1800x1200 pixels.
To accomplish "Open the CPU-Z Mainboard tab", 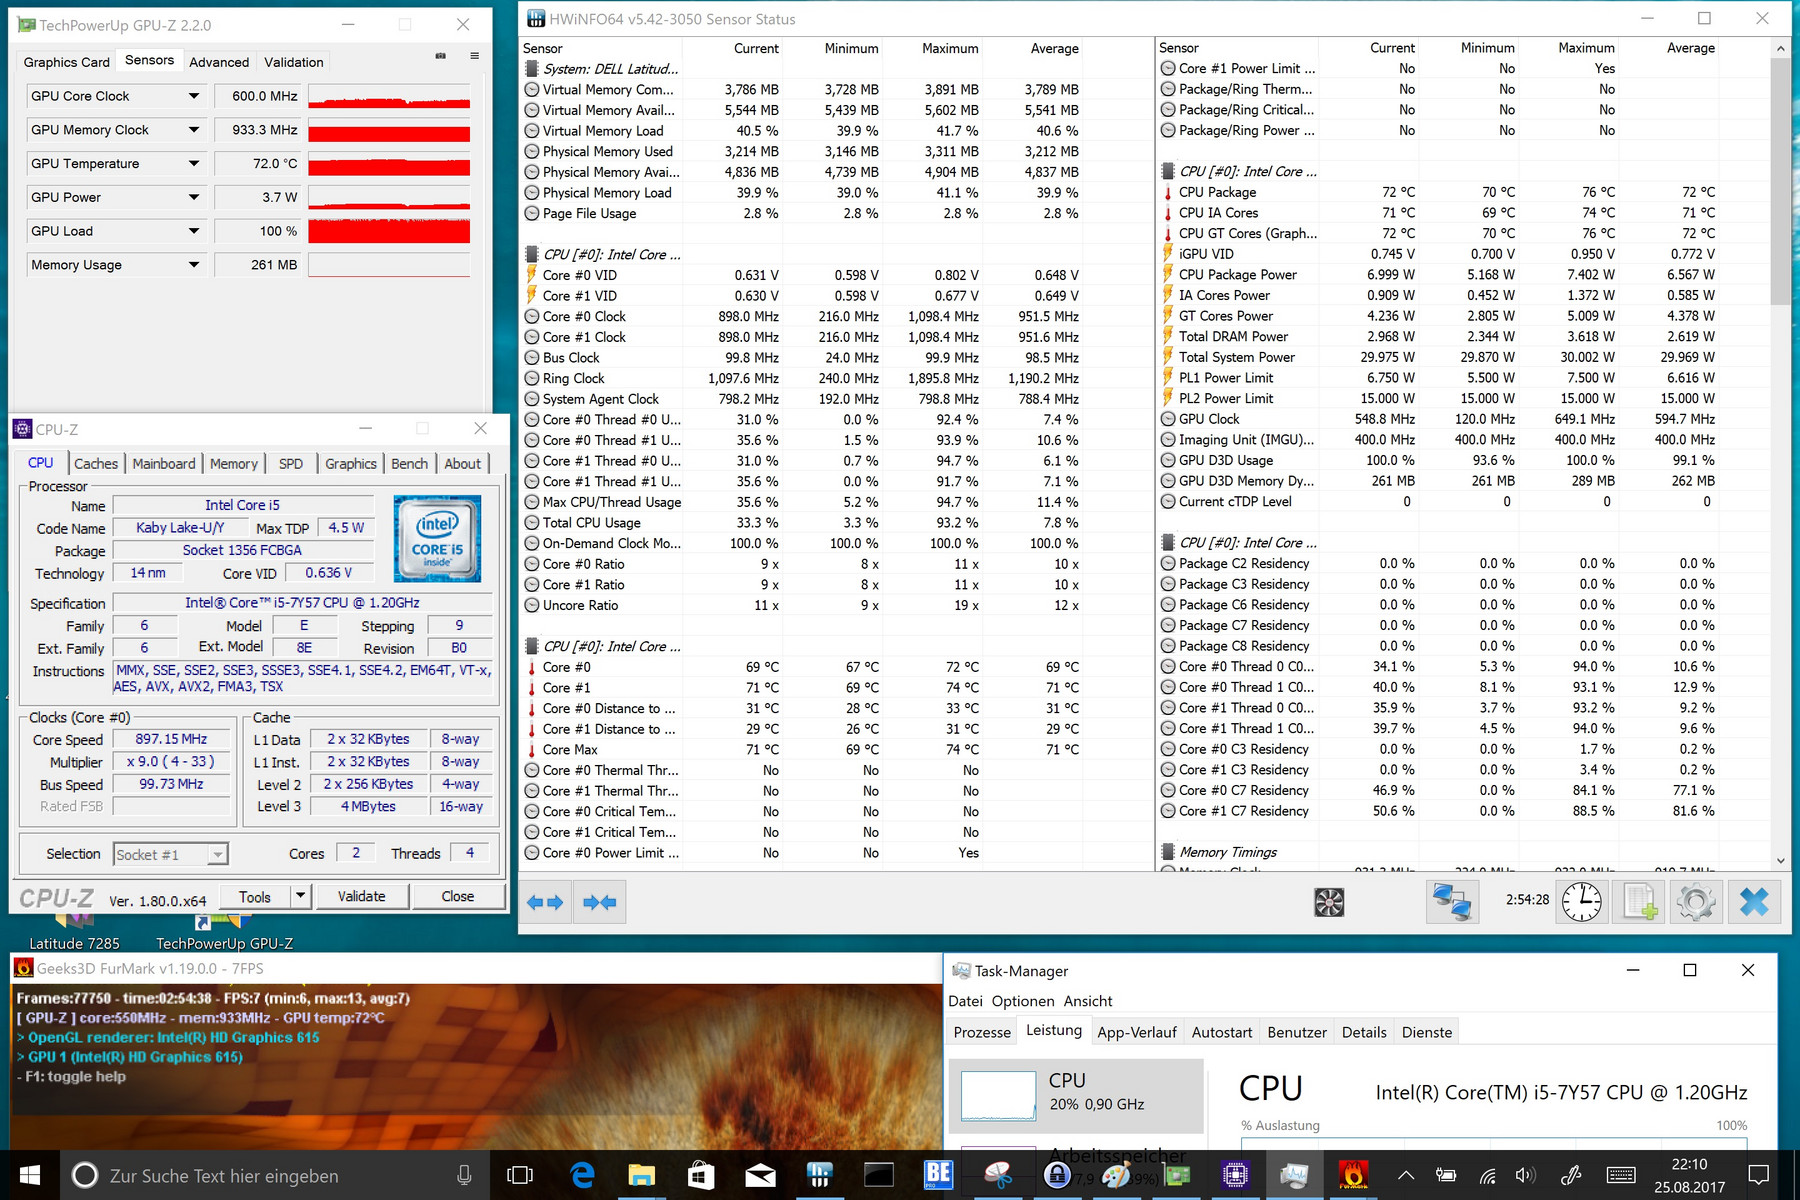I will [x=164, y=463].
